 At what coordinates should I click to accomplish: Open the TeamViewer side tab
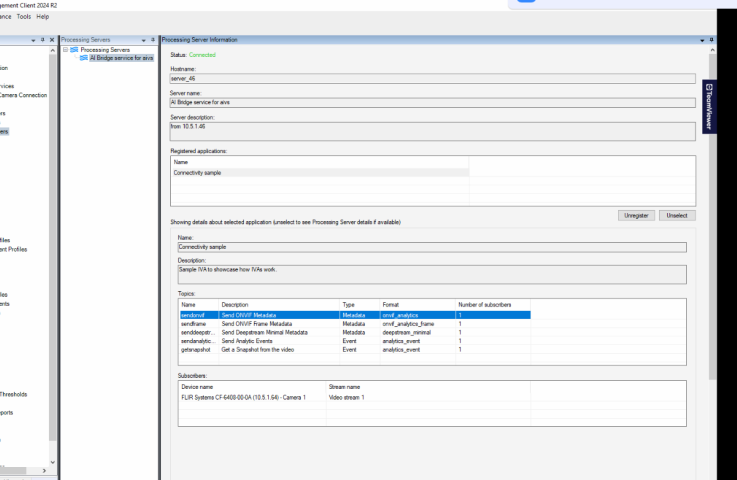tap(709, 107)
